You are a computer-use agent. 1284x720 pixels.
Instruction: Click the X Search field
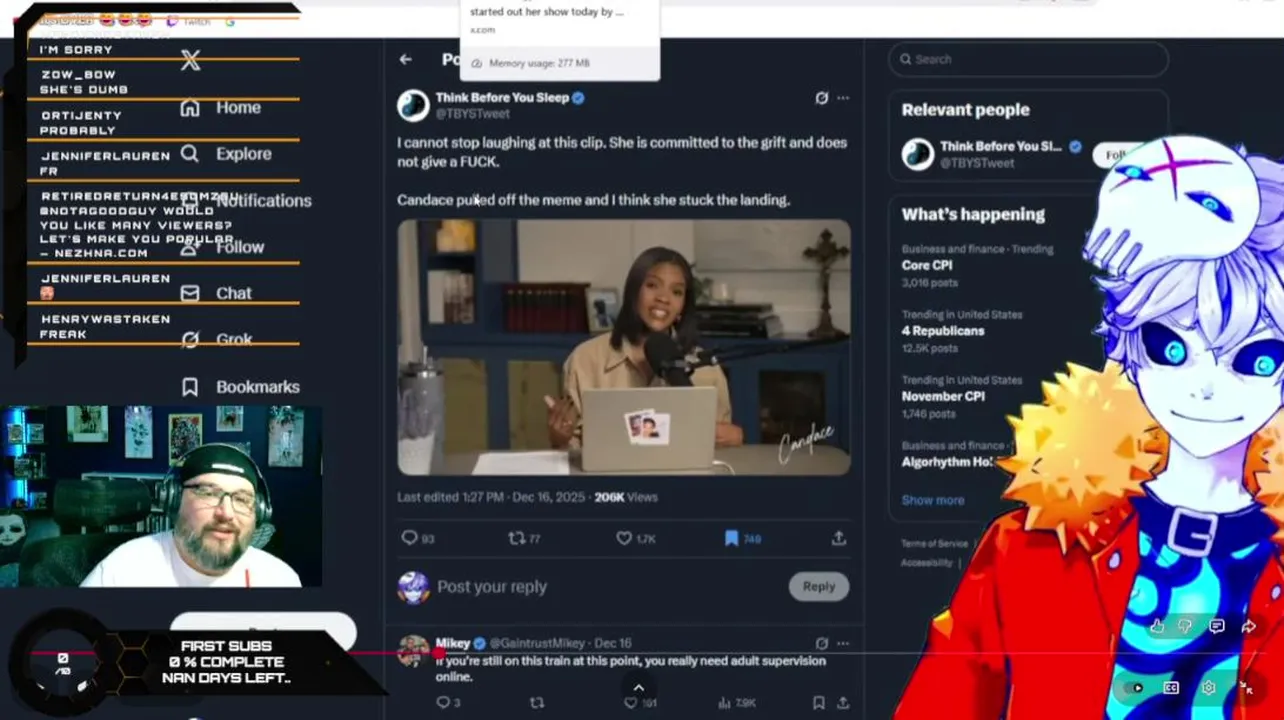[1028, 59]
